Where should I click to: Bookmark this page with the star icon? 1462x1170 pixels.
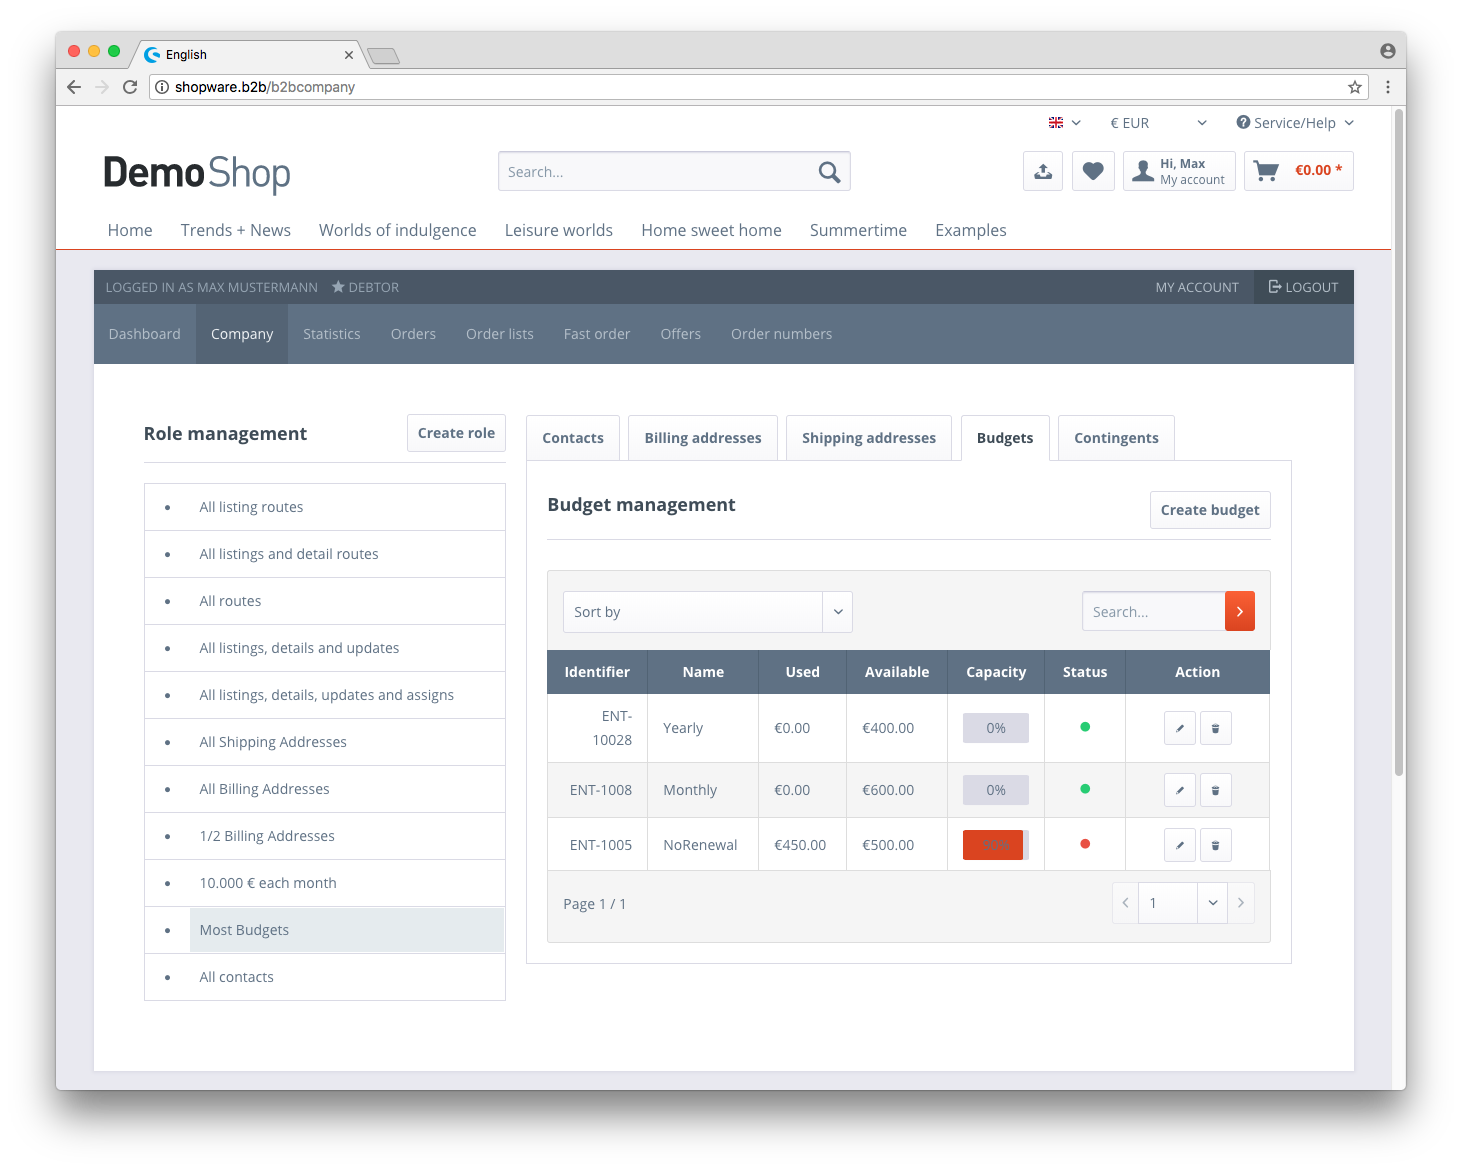[x=1355, y=87]
